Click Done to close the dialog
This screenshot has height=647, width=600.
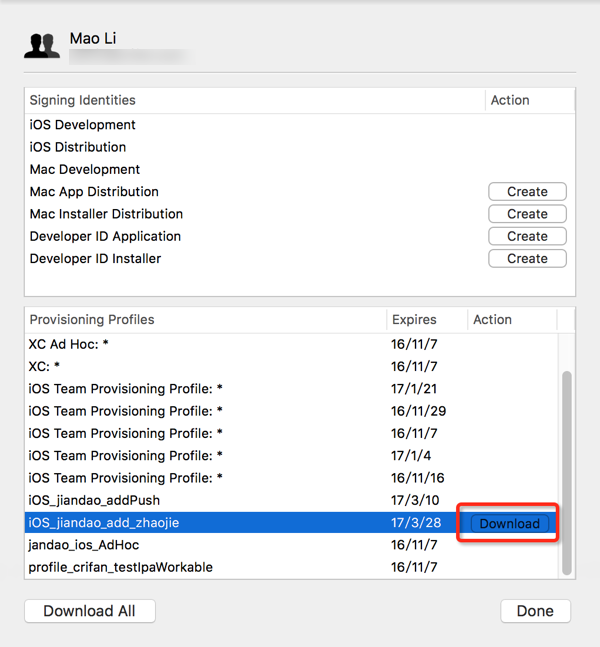(x=535, y=611)
